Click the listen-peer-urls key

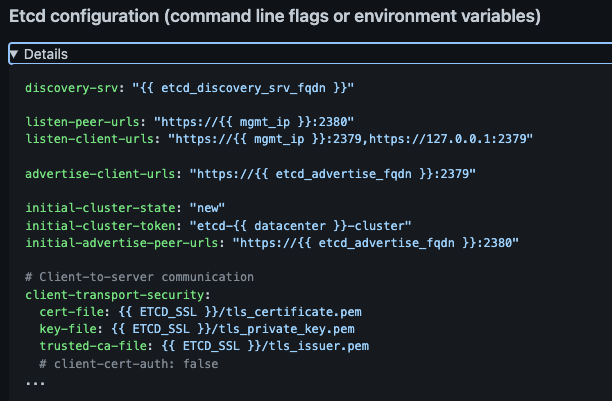82,122
